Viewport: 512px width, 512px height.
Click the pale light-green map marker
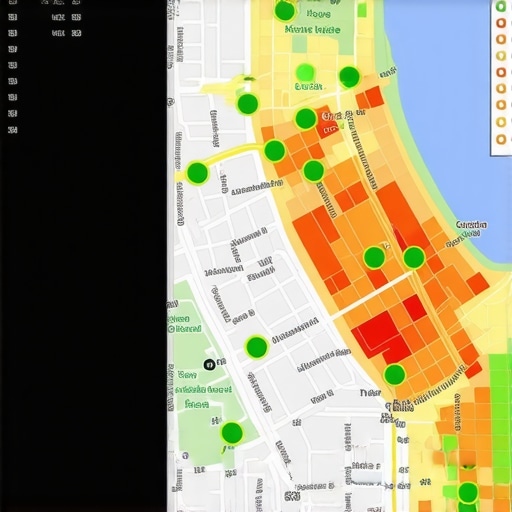[x=305, y=72]
